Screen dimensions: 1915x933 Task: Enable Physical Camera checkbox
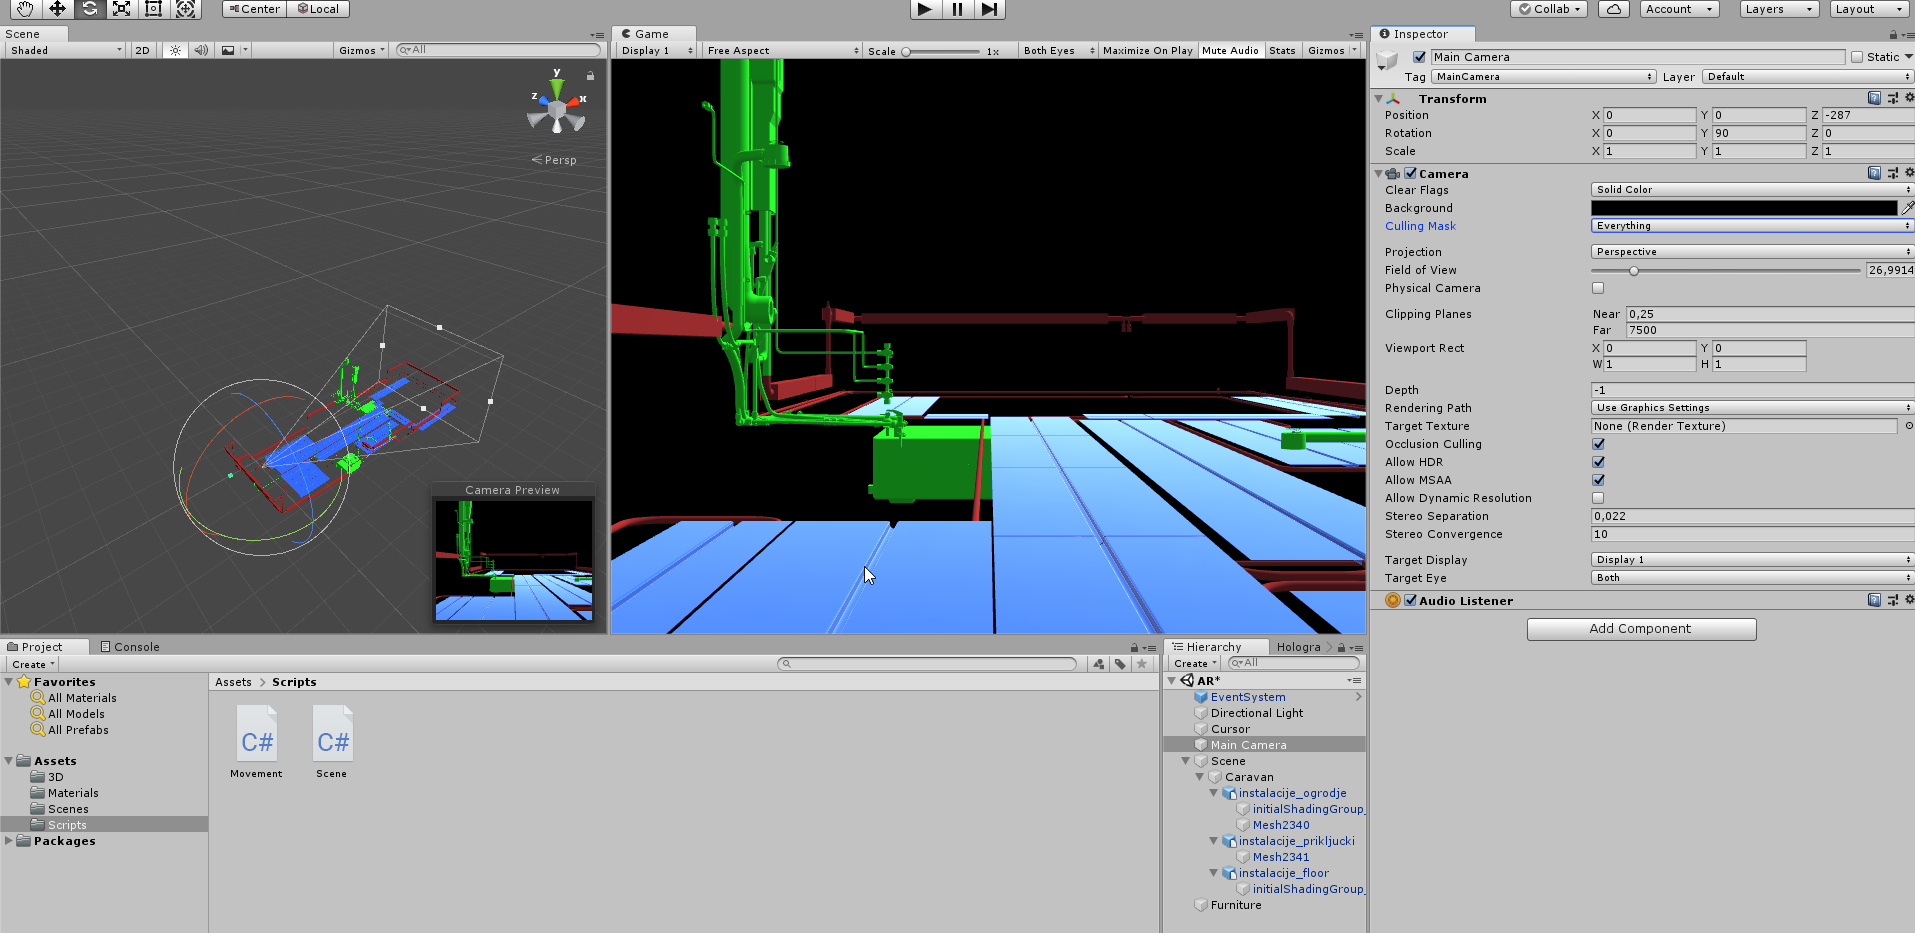[x=1598, y=288]
